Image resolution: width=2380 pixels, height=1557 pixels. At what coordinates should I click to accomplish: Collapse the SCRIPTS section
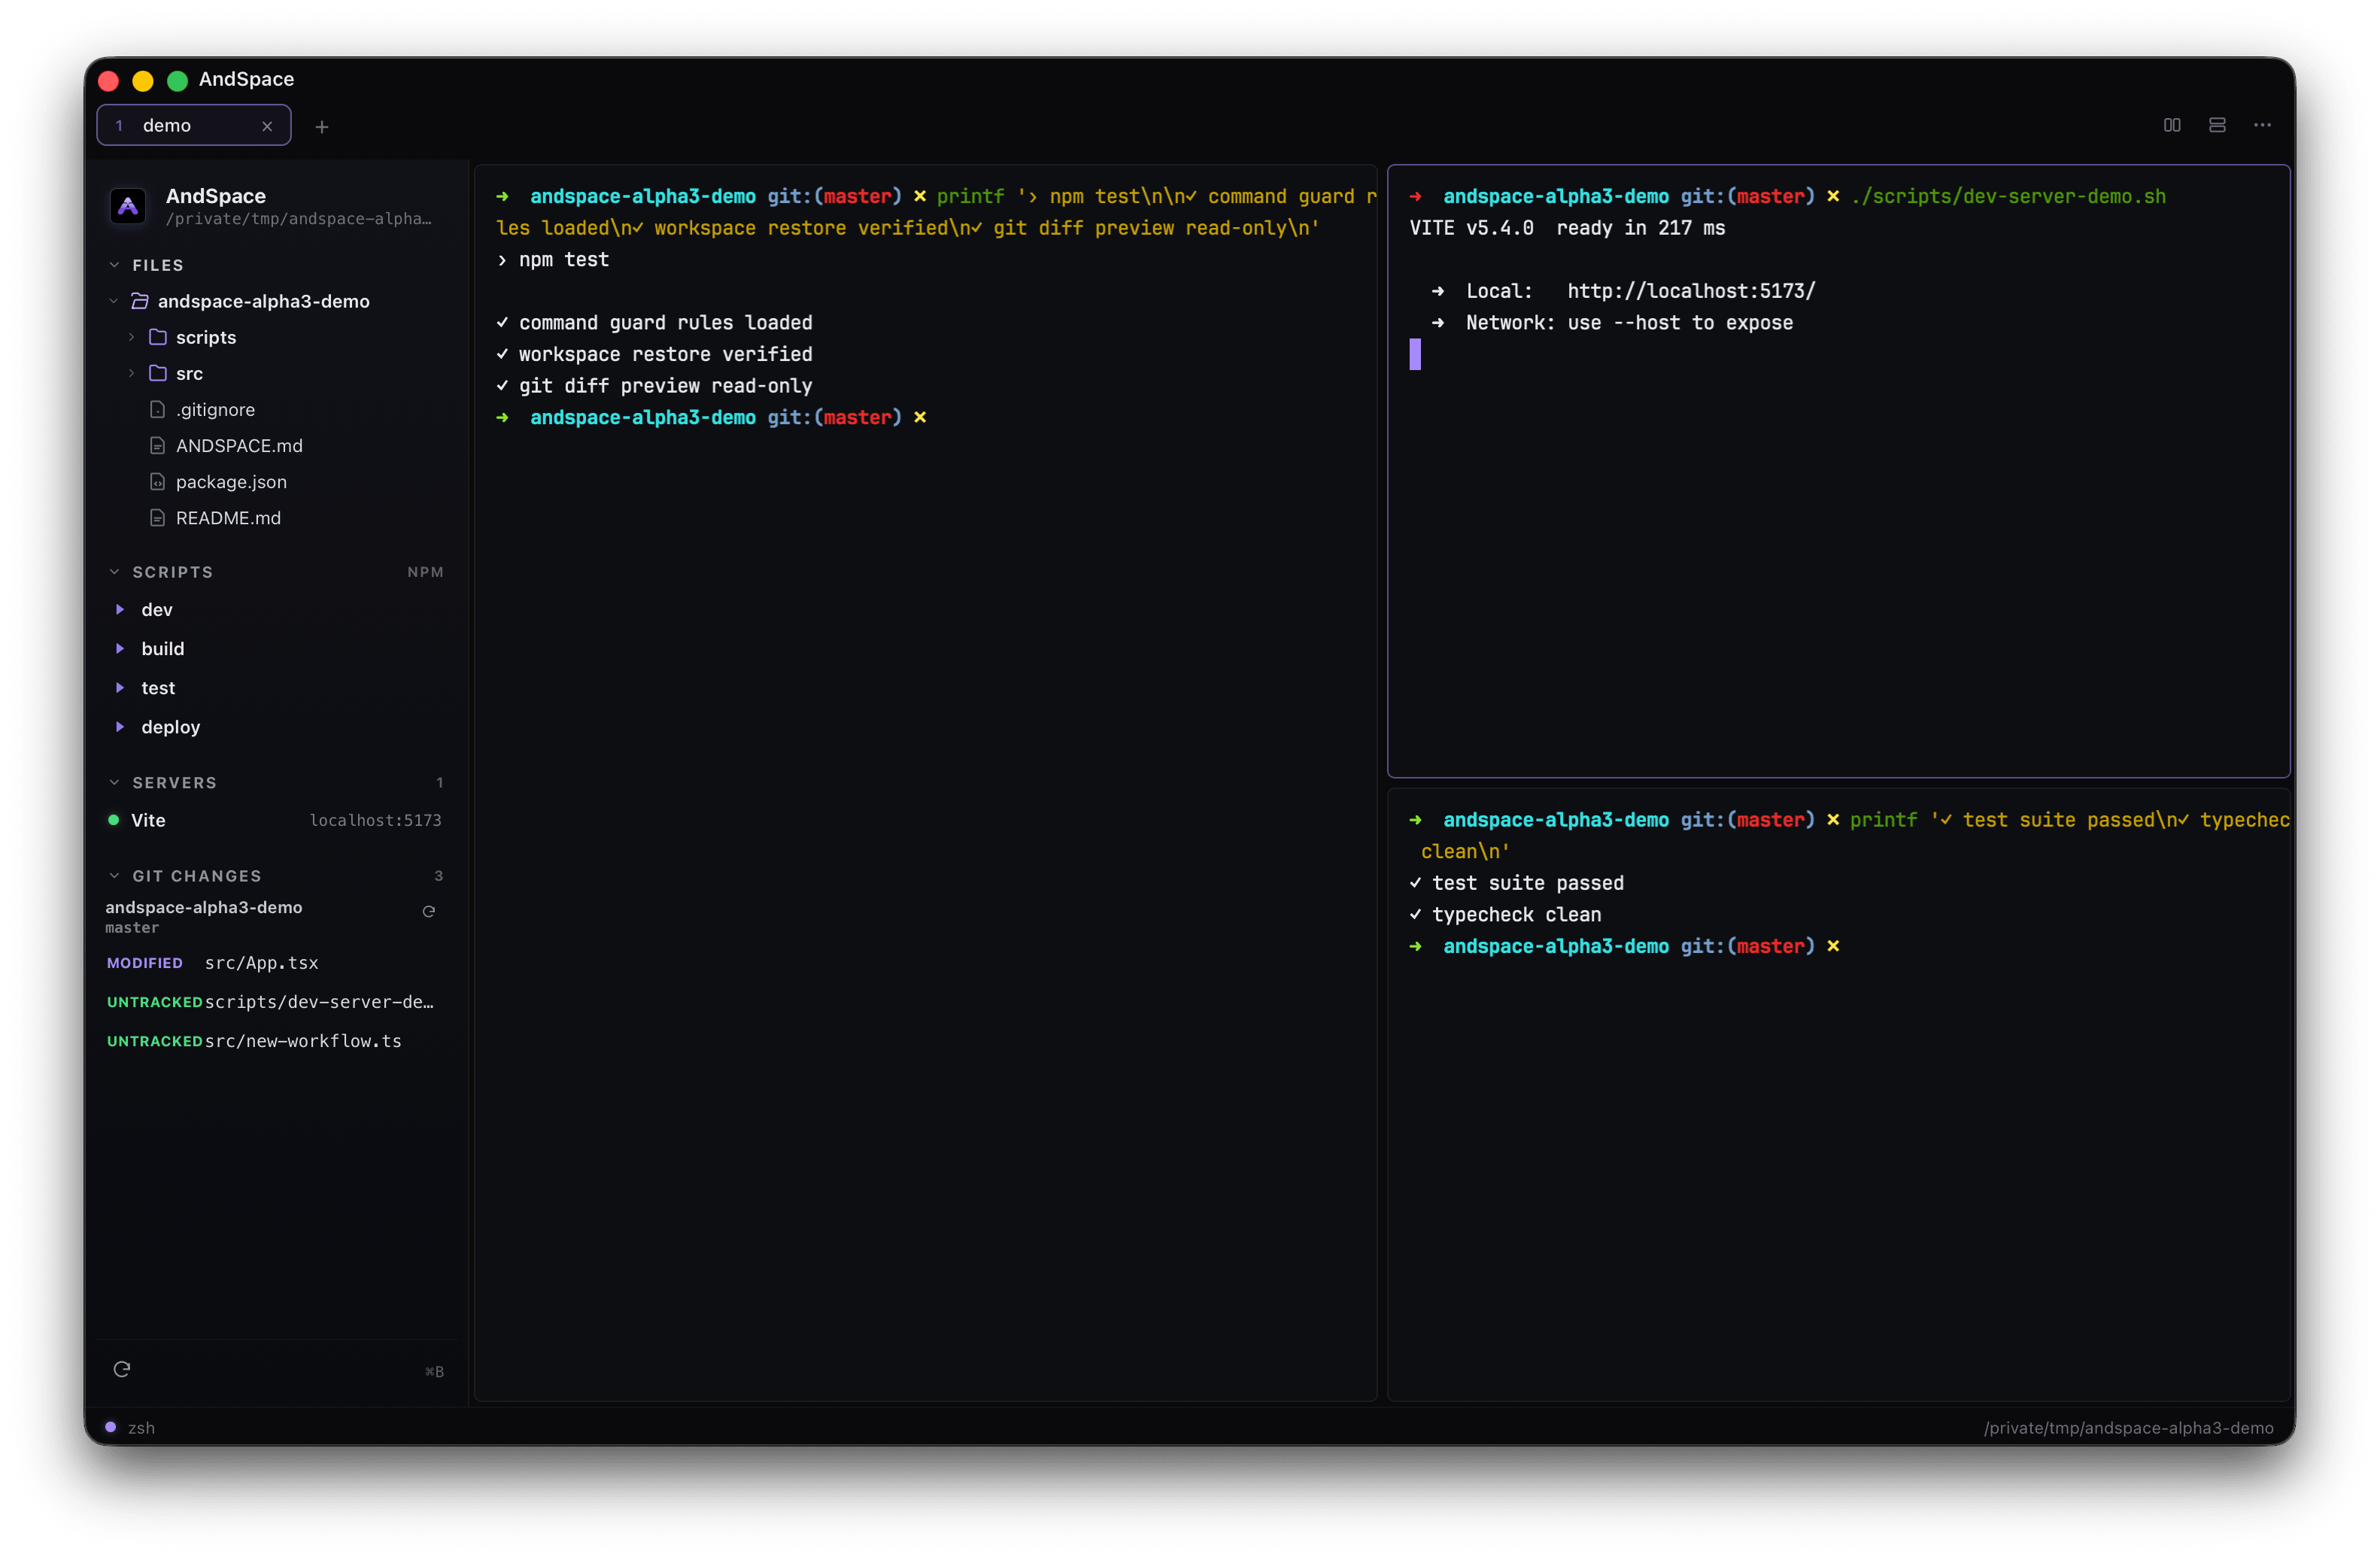pyautogui.click(x=114, y=572)
